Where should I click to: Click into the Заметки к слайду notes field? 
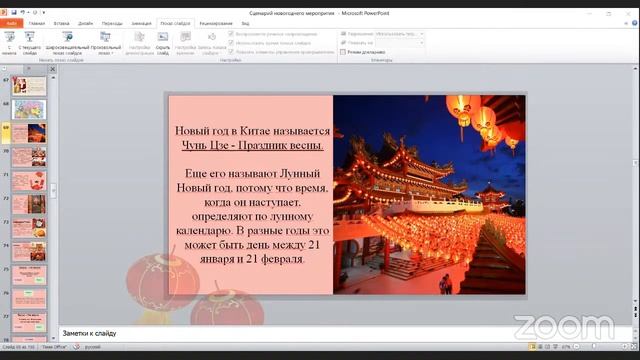point(345,333)
